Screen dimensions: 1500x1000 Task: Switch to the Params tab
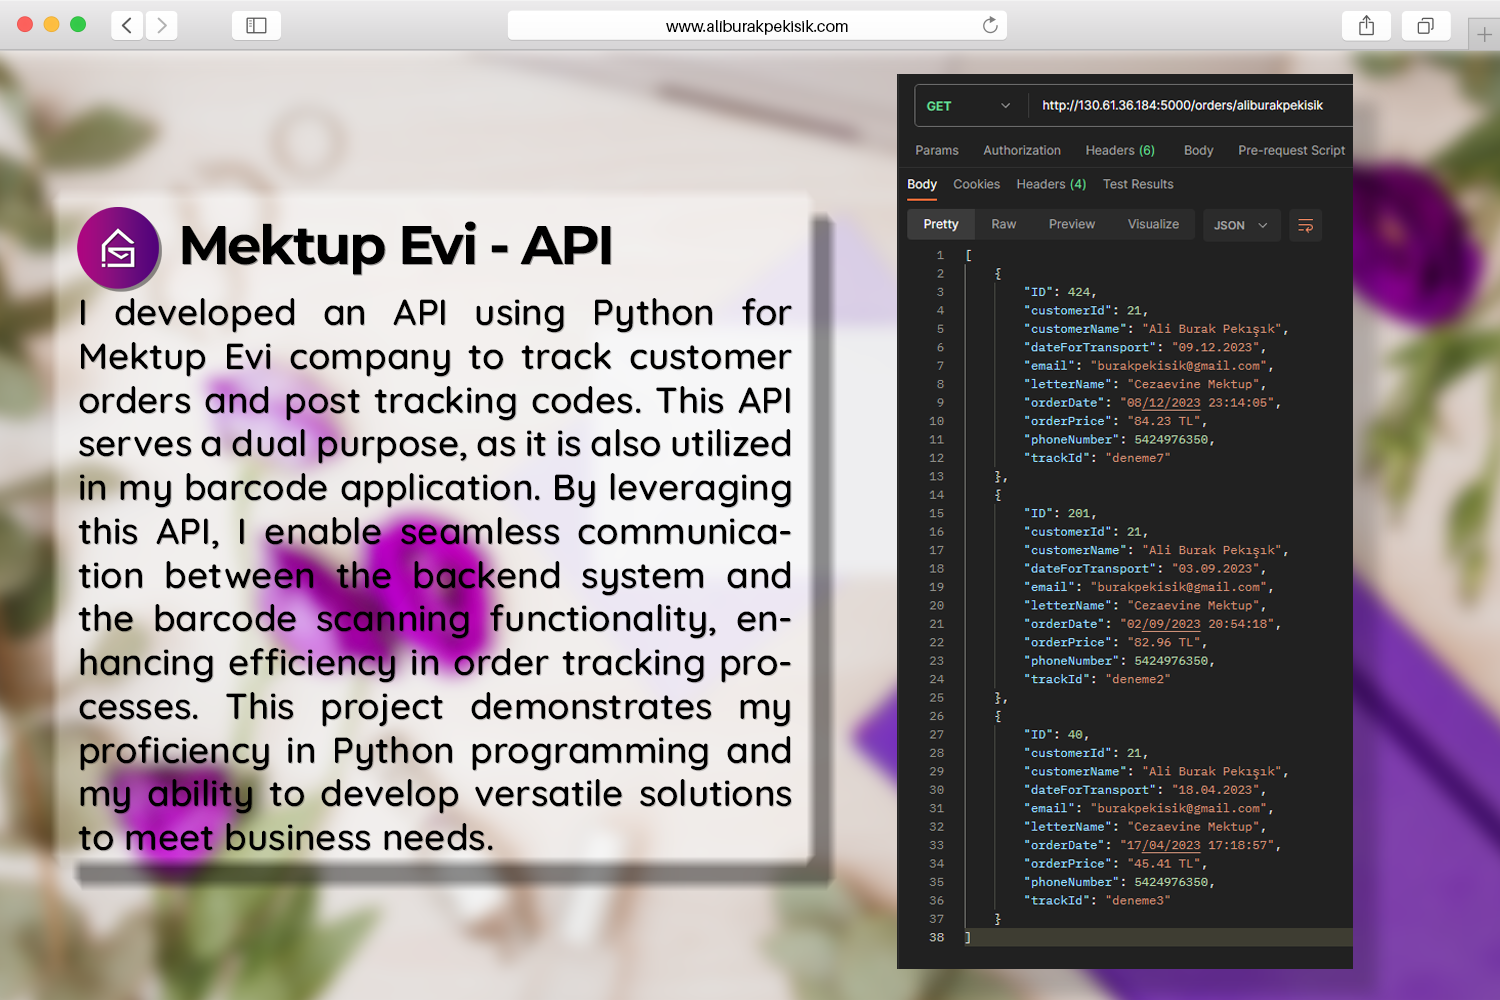[937, 150]
